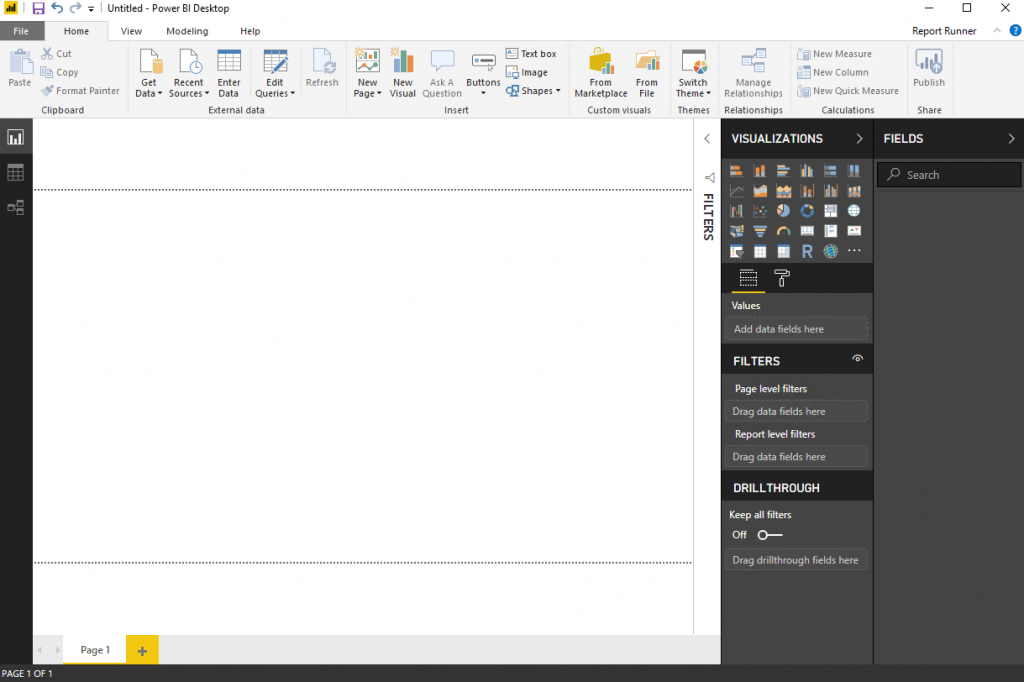Select the Clustered column chart visual
Image resolution: width=1024 pixels, height=682 pixels.
pos(807,171)
